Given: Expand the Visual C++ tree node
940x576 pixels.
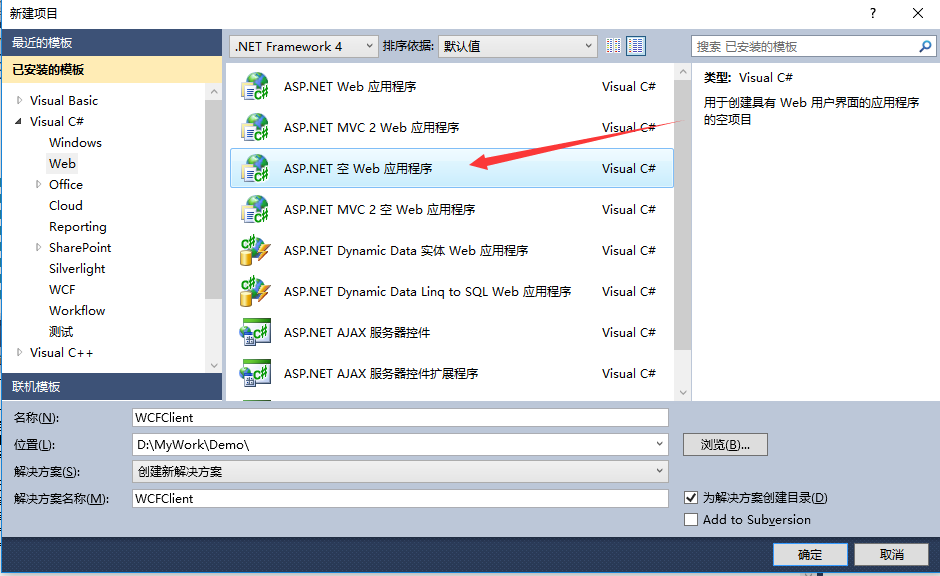Looking at the screenshot, I should pos(19,352).
